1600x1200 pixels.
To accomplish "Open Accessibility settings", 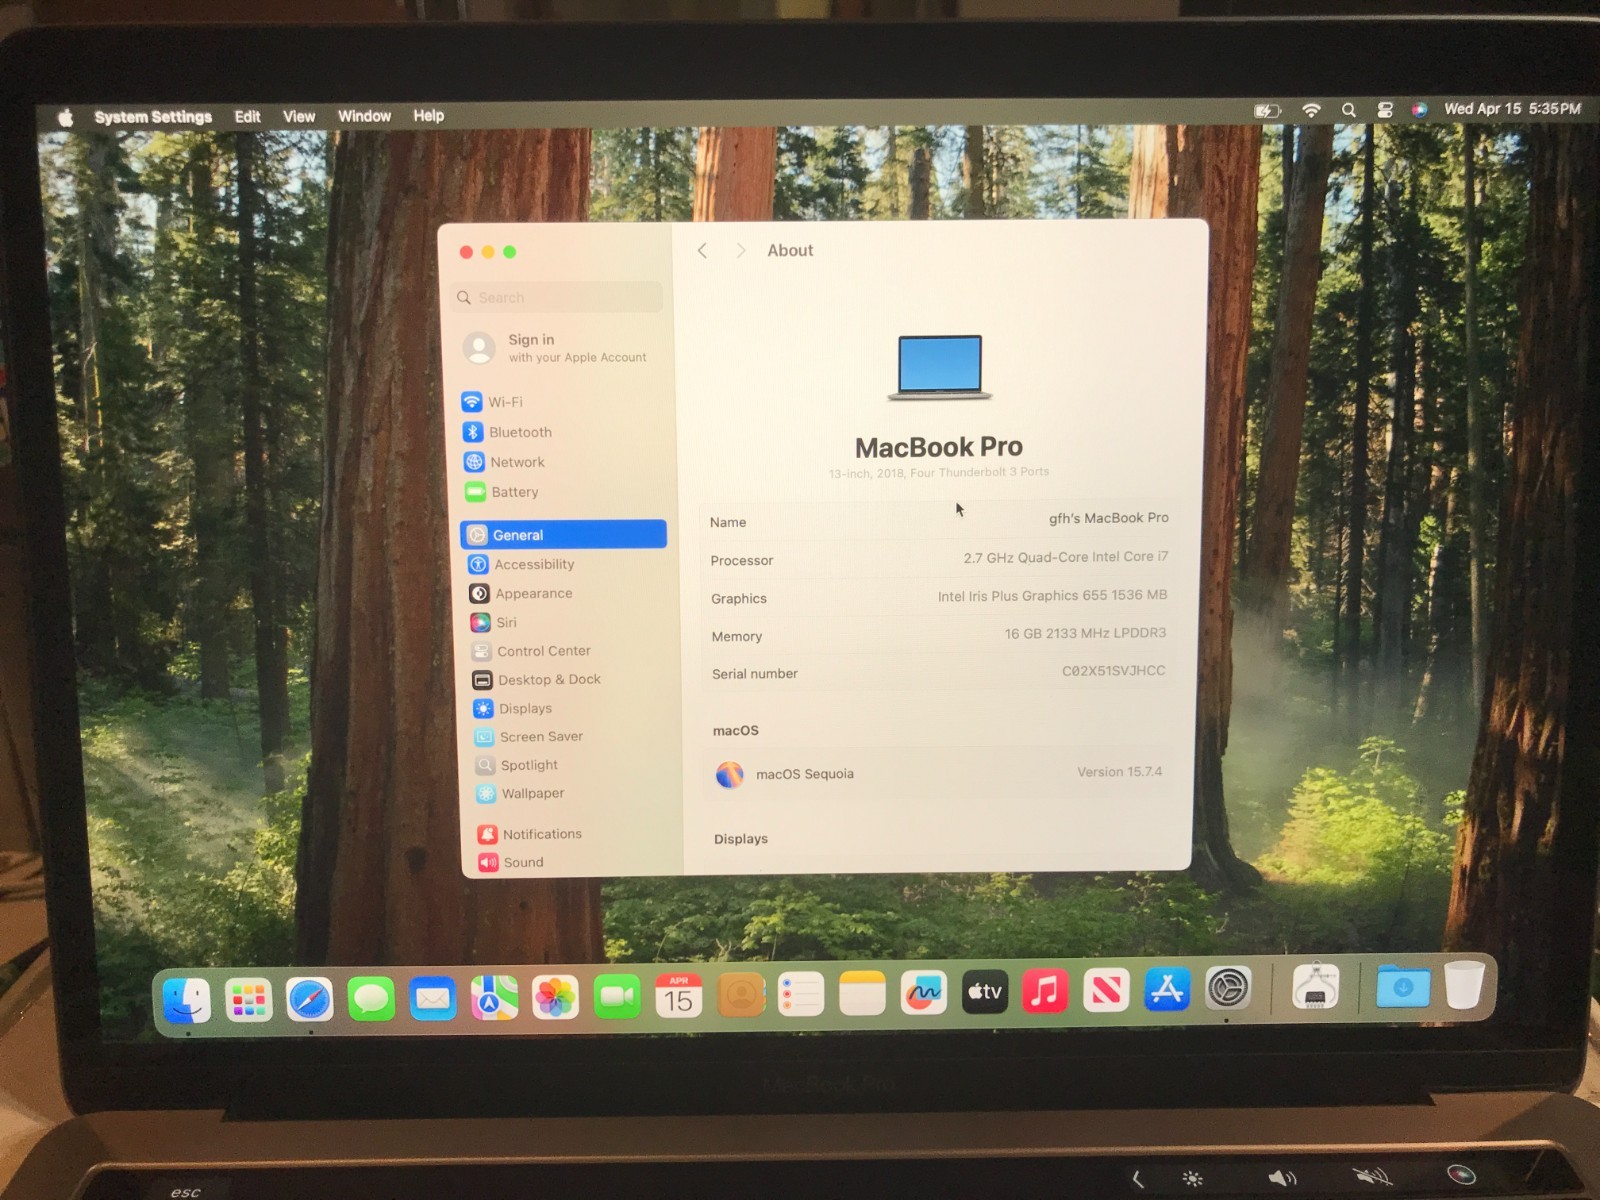I will (522, 564).
